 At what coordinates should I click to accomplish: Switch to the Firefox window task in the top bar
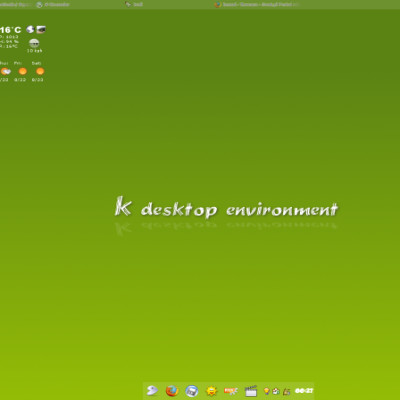coord(257,5)
